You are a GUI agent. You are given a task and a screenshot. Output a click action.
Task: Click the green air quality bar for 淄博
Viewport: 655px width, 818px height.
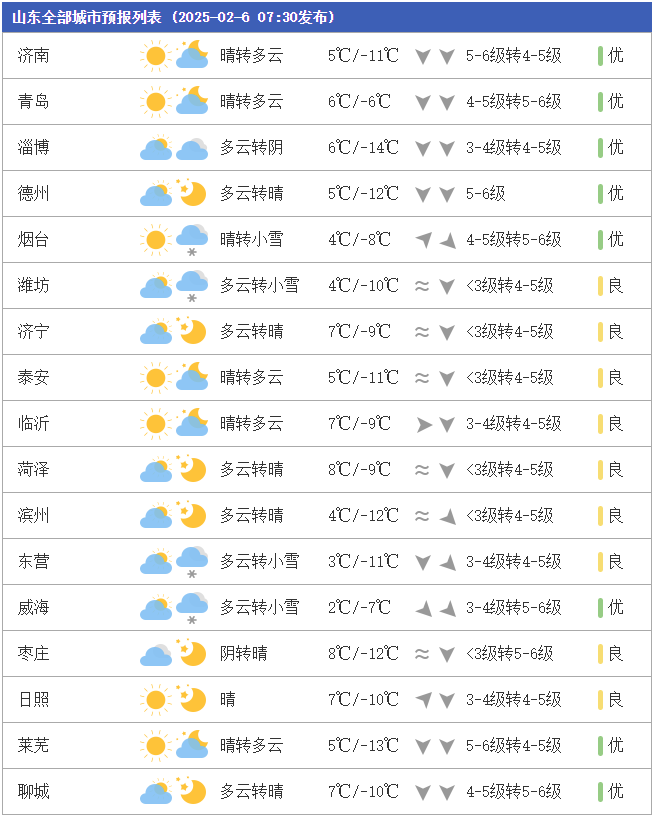coord(600,148)
